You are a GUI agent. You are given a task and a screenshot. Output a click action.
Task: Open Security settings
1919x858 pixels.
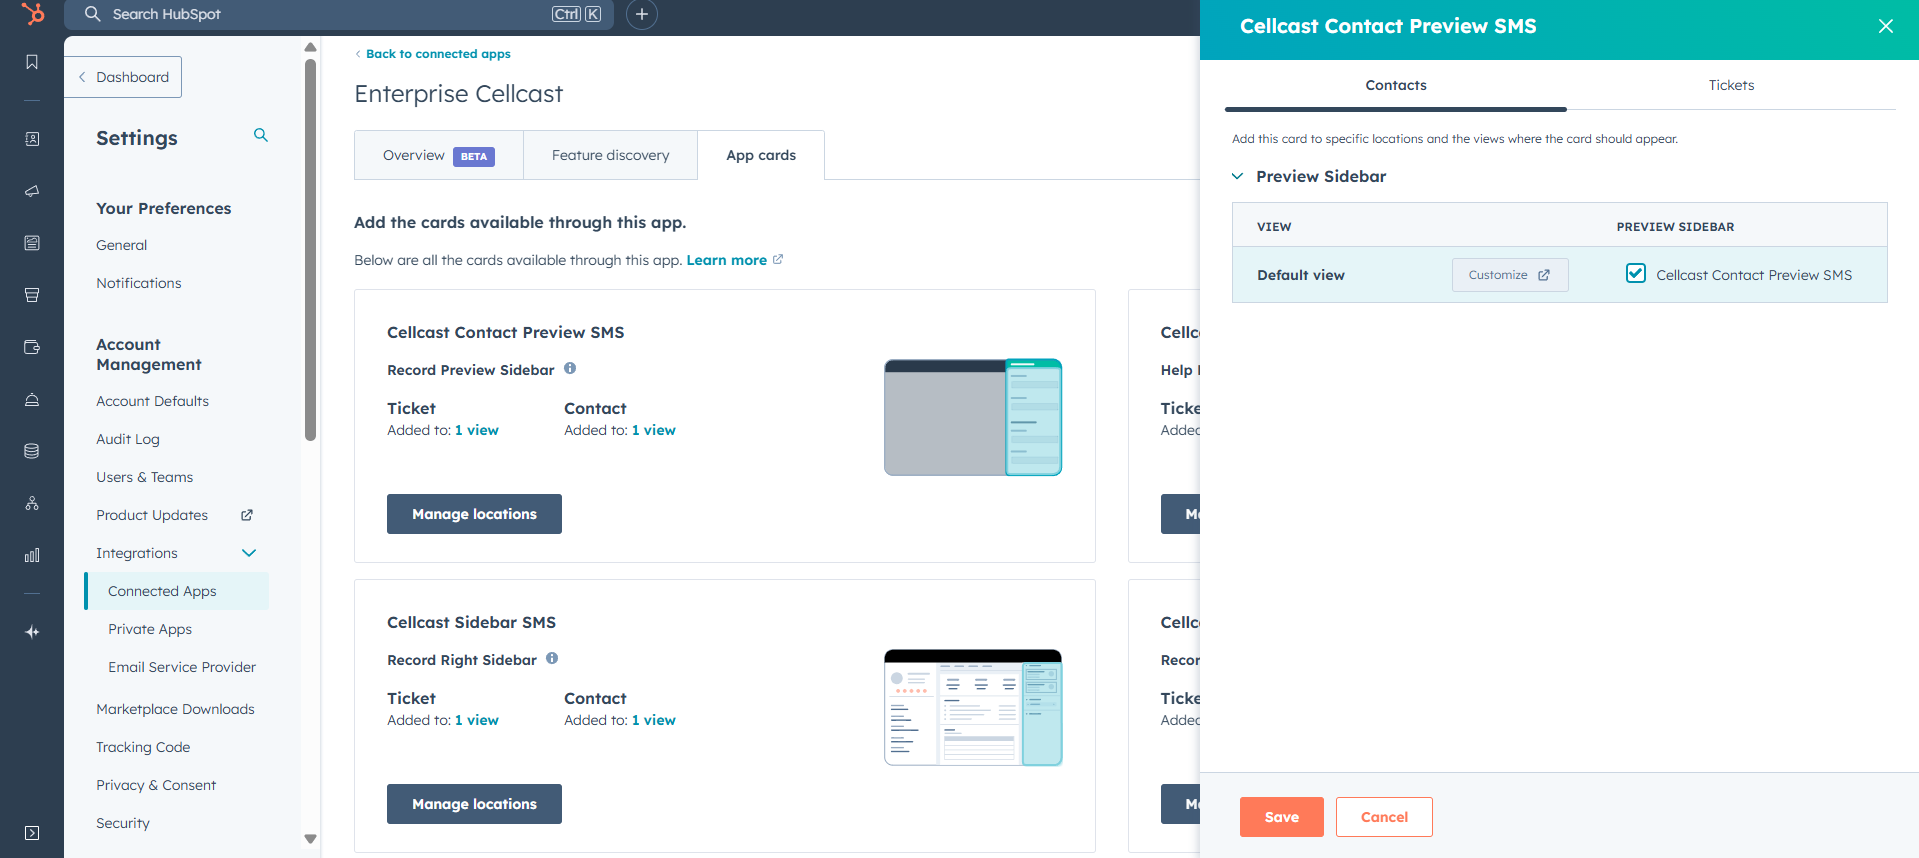[x=123, y=823]
